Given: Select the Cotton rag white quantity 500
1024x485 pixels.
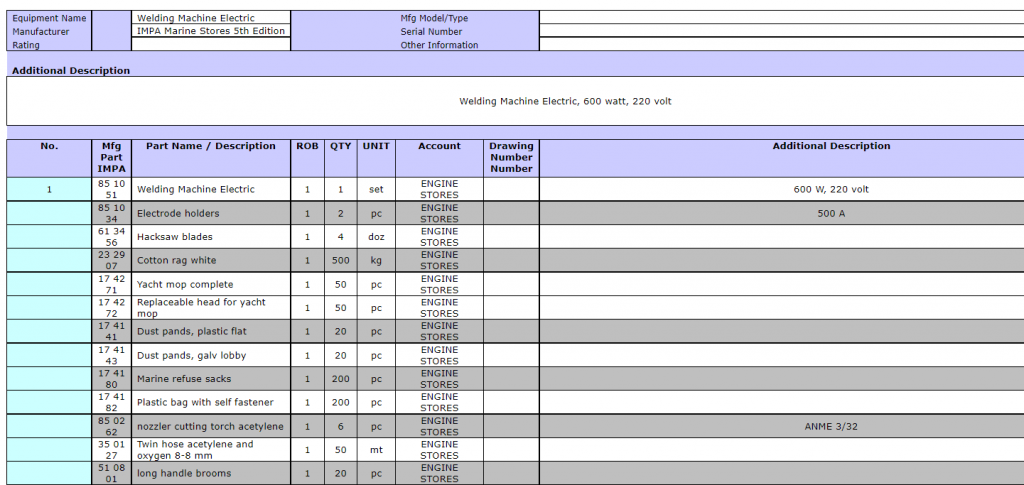Looking at the screenshot, I should point(341,261).
